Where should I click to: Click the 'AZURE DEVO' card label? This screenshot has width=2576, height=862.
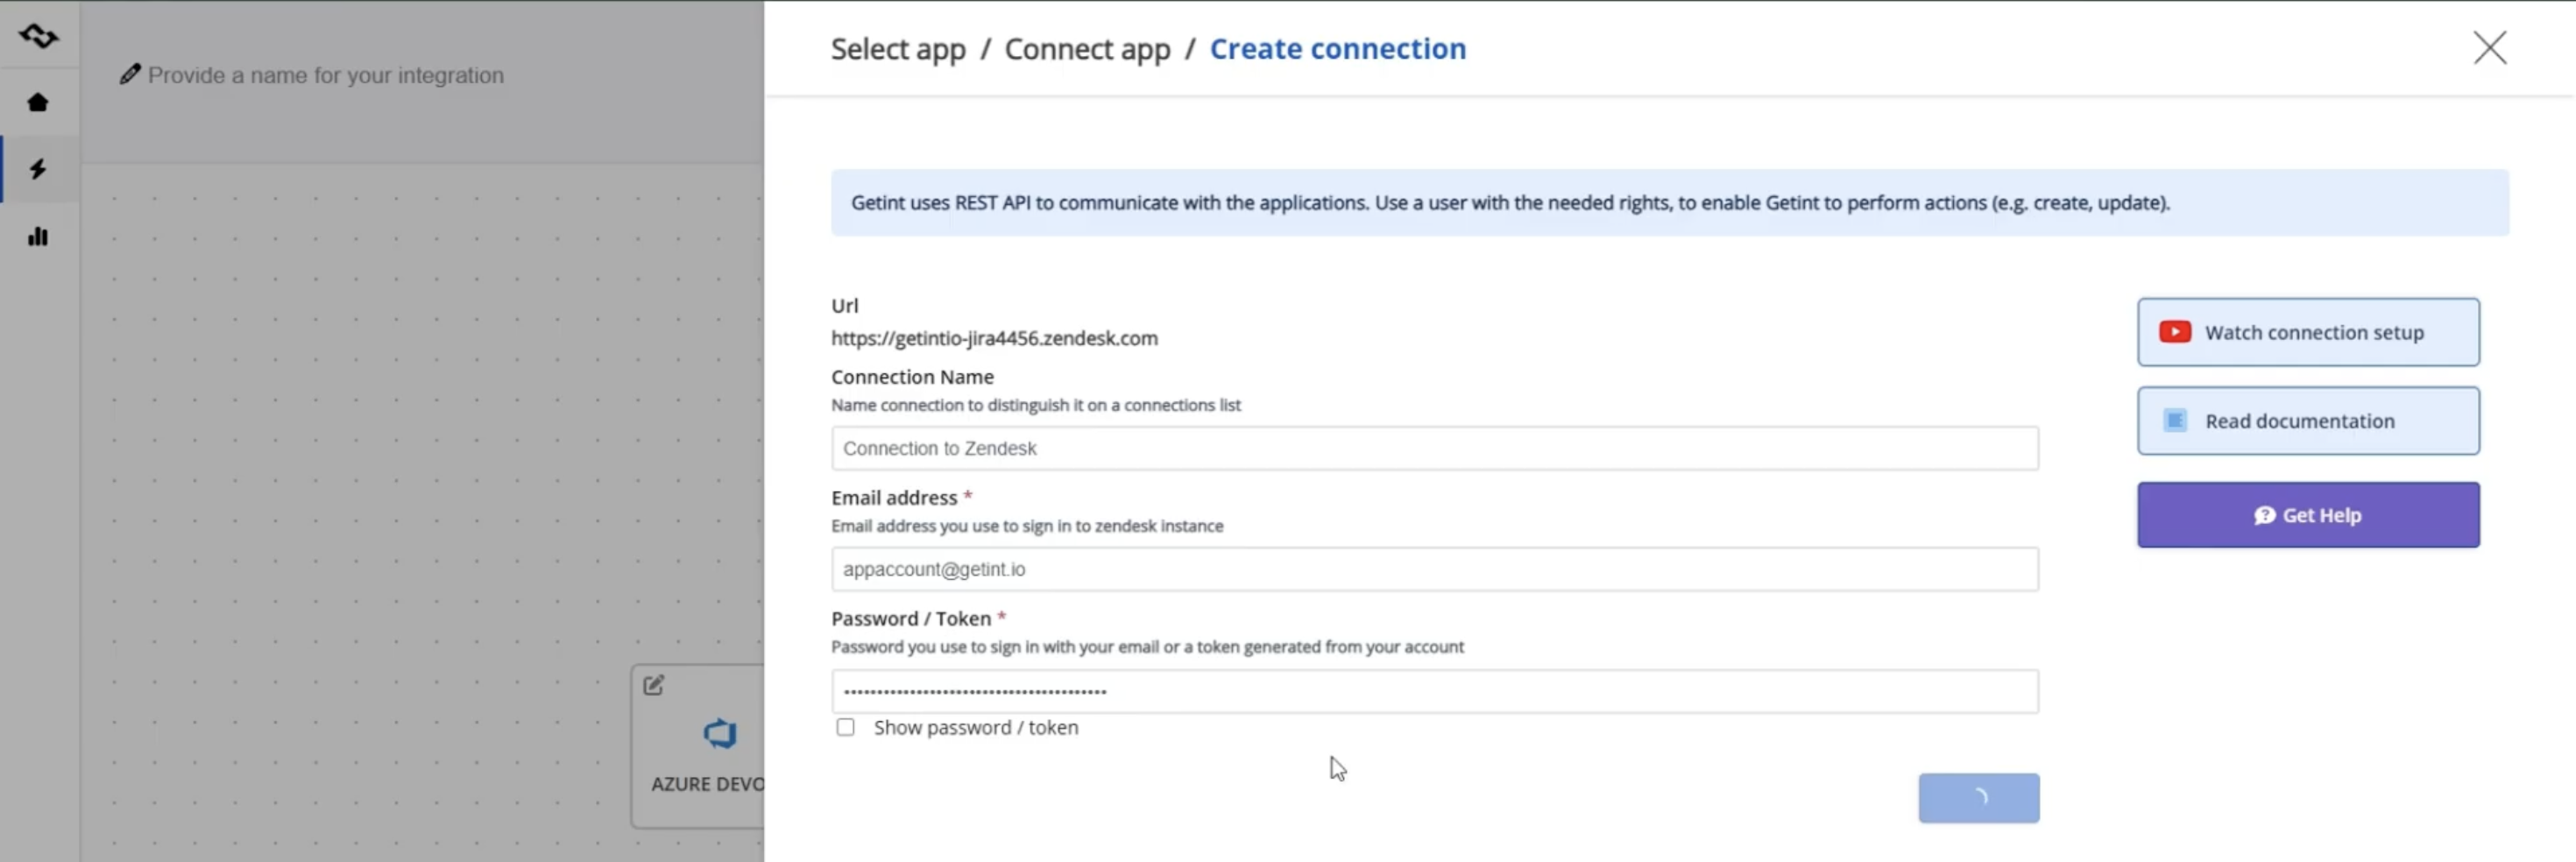(x=707, y=784)
